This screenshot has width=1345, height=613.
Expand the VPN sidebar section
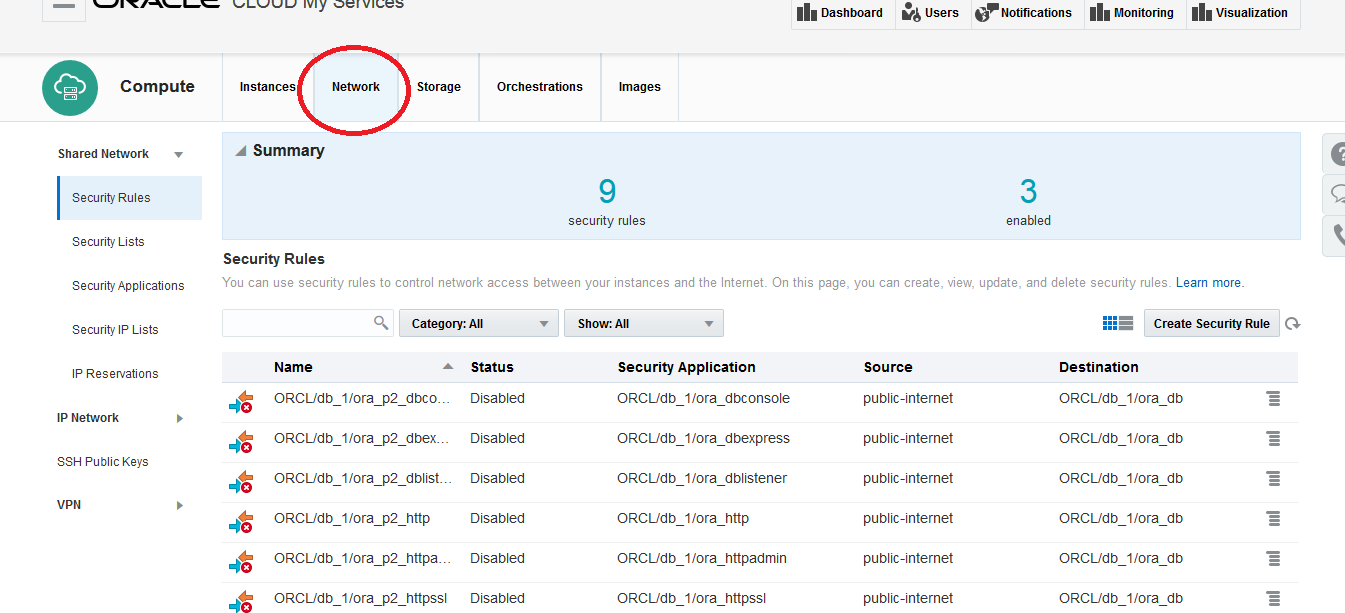[x=180, y=506]
